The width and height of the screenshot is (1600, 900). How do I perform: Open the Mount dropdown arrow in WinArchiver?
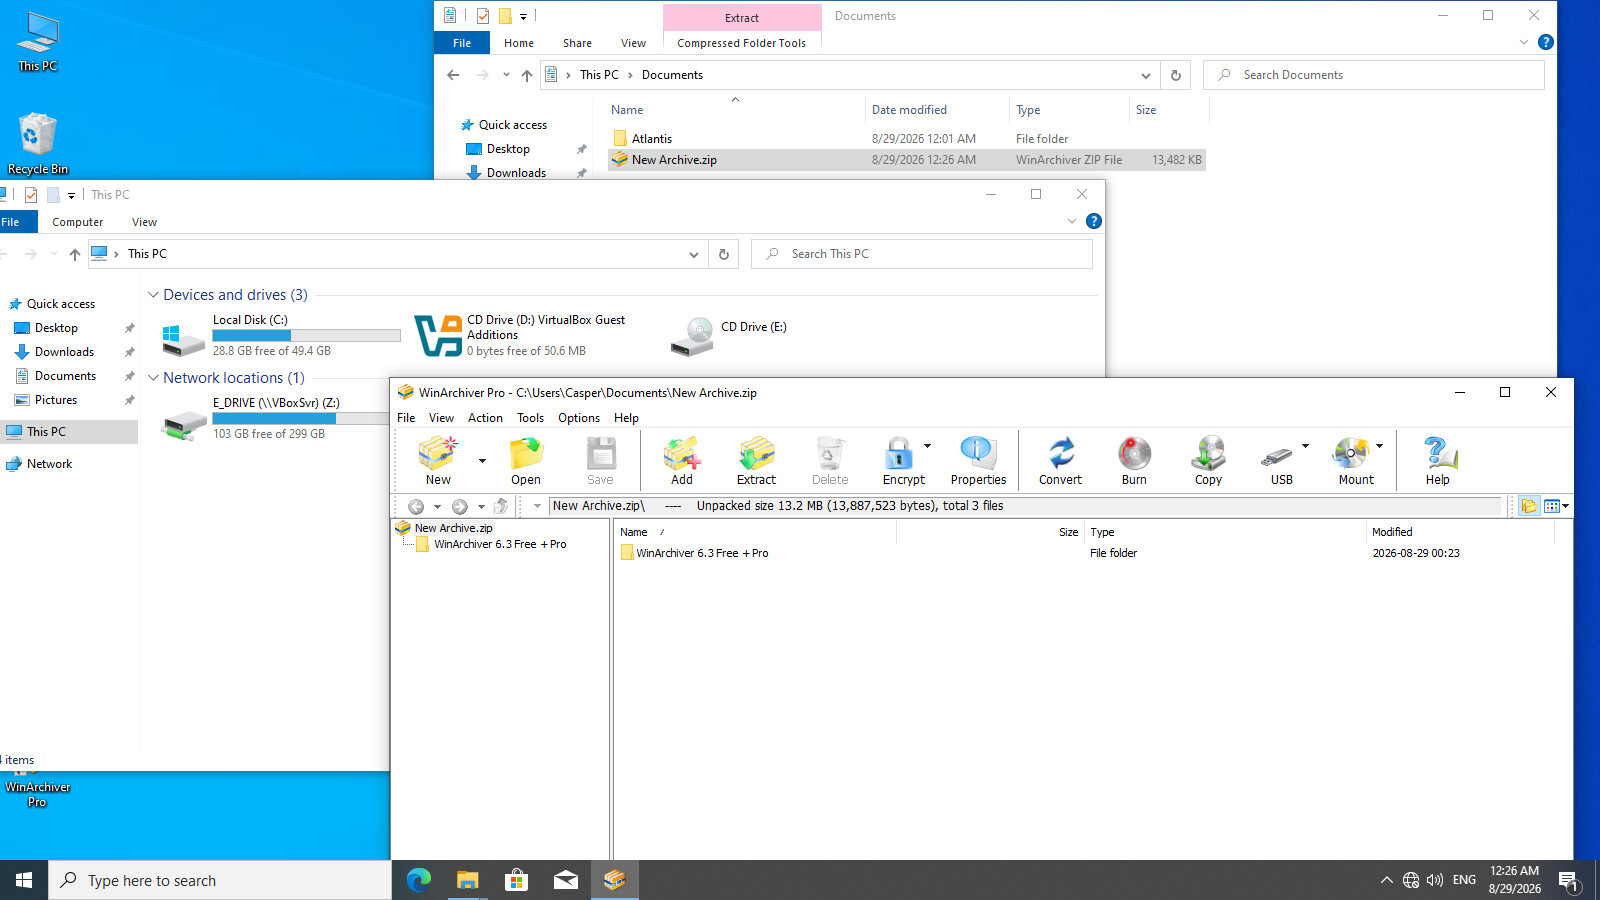(1380, 446)
